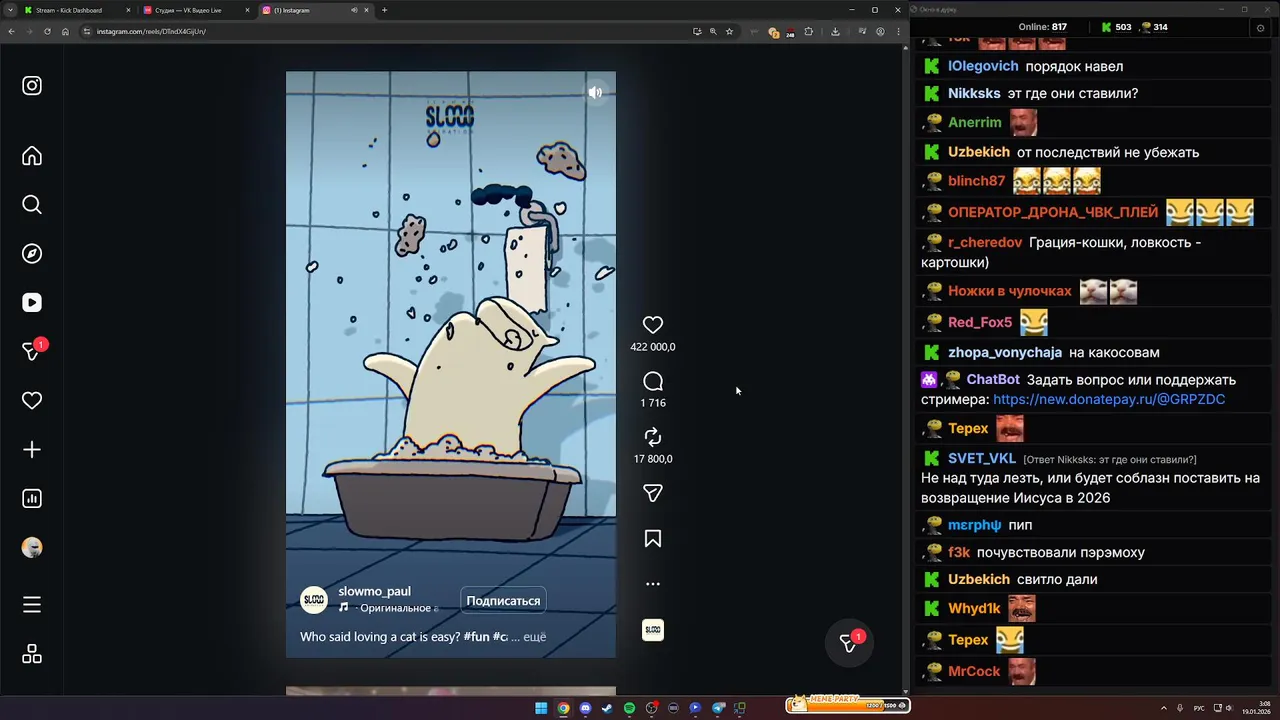1280x720 pixels.
Task: Show hidden system tray icons chevron
Action: pos(1164,708)
